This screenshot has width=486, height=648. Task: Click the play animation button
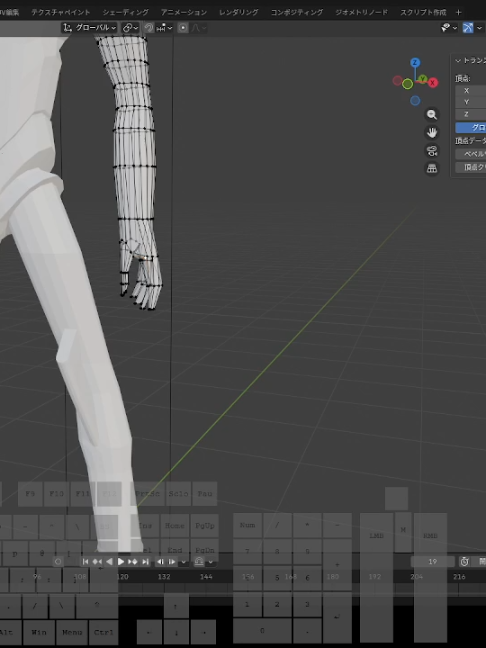(121, 562)
